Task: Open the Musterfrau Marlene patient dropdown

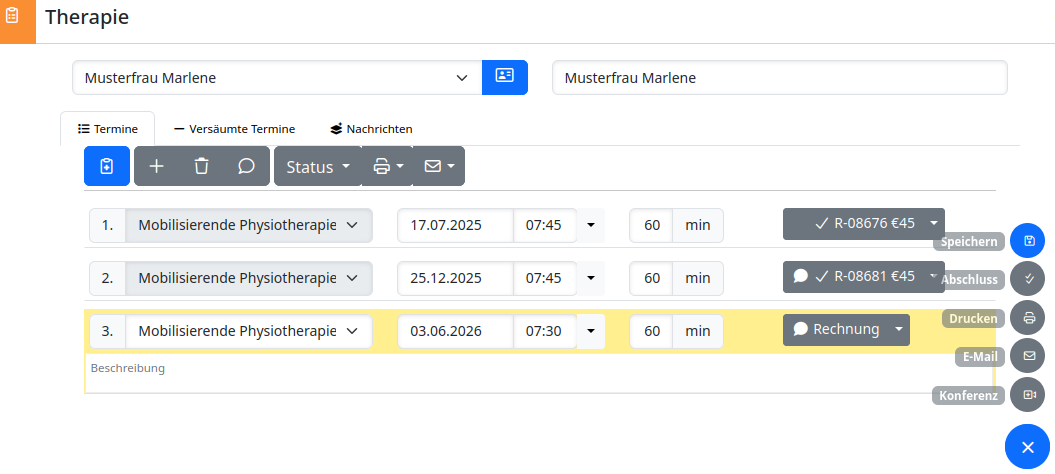Action: (277, 77)
